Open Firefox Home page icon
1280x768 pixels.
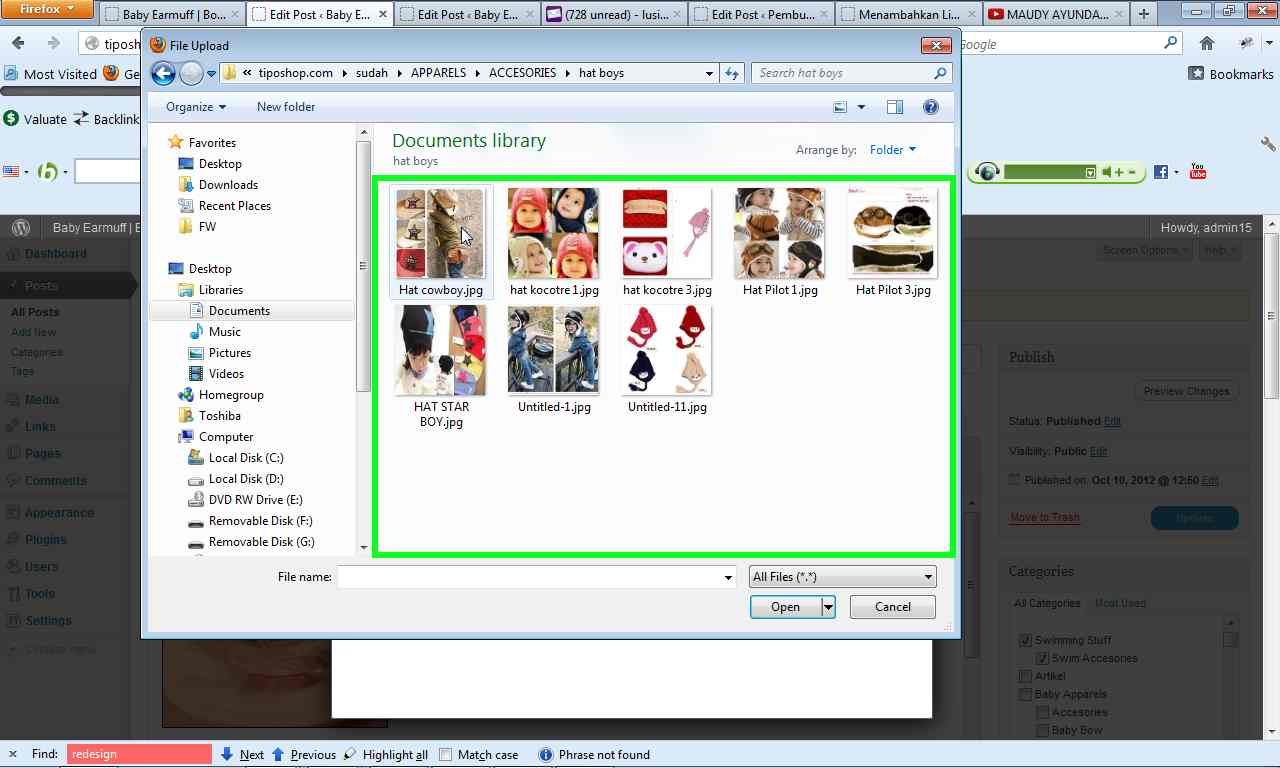[1207, 43]
